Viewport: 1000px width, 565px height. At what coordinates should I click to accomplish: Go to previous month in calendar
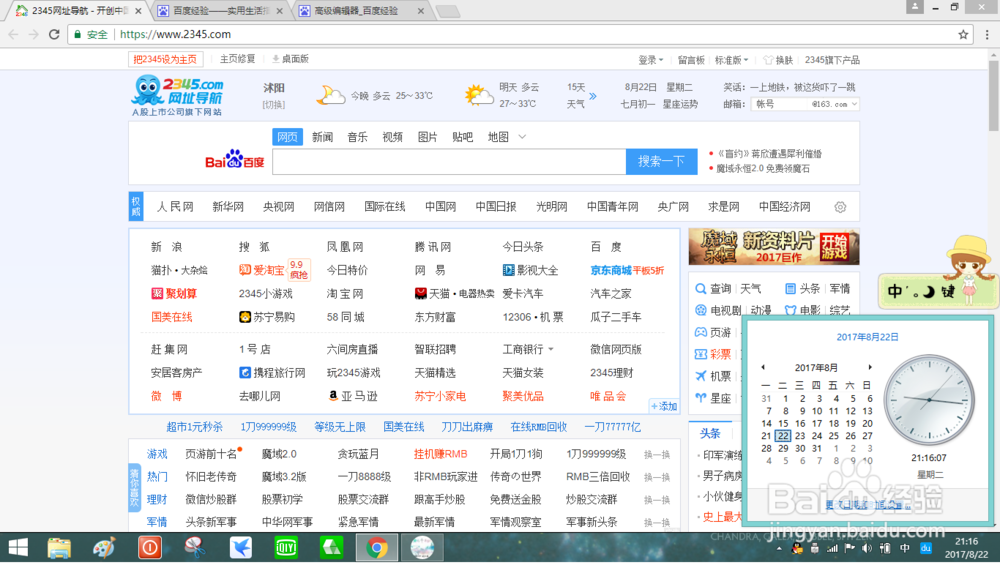point(763,367)
